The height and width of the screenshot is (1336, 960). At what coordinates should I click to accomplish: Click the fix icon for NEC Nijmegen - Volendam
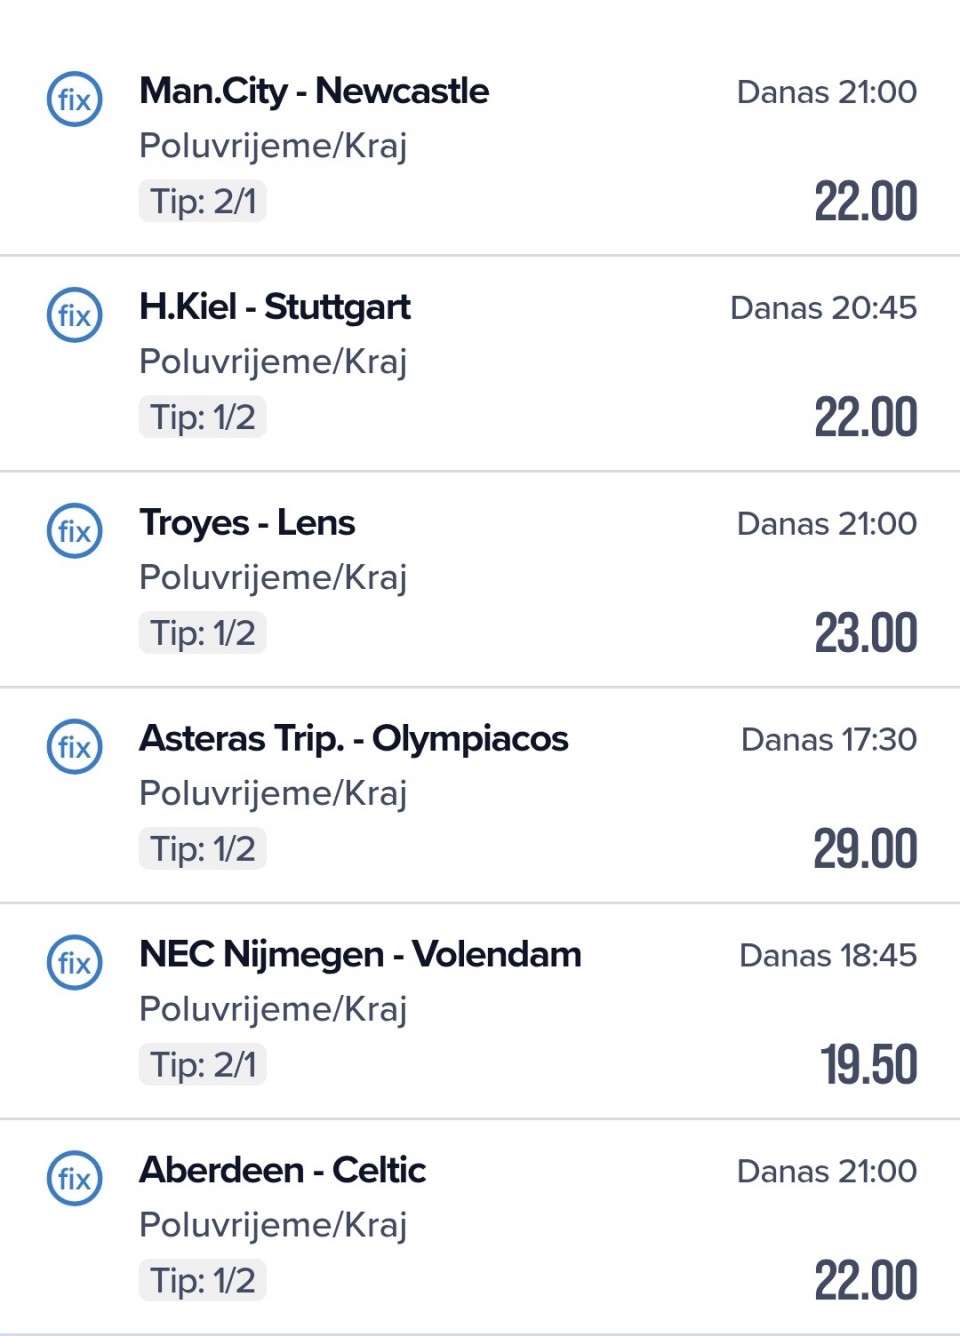[75, 963]
